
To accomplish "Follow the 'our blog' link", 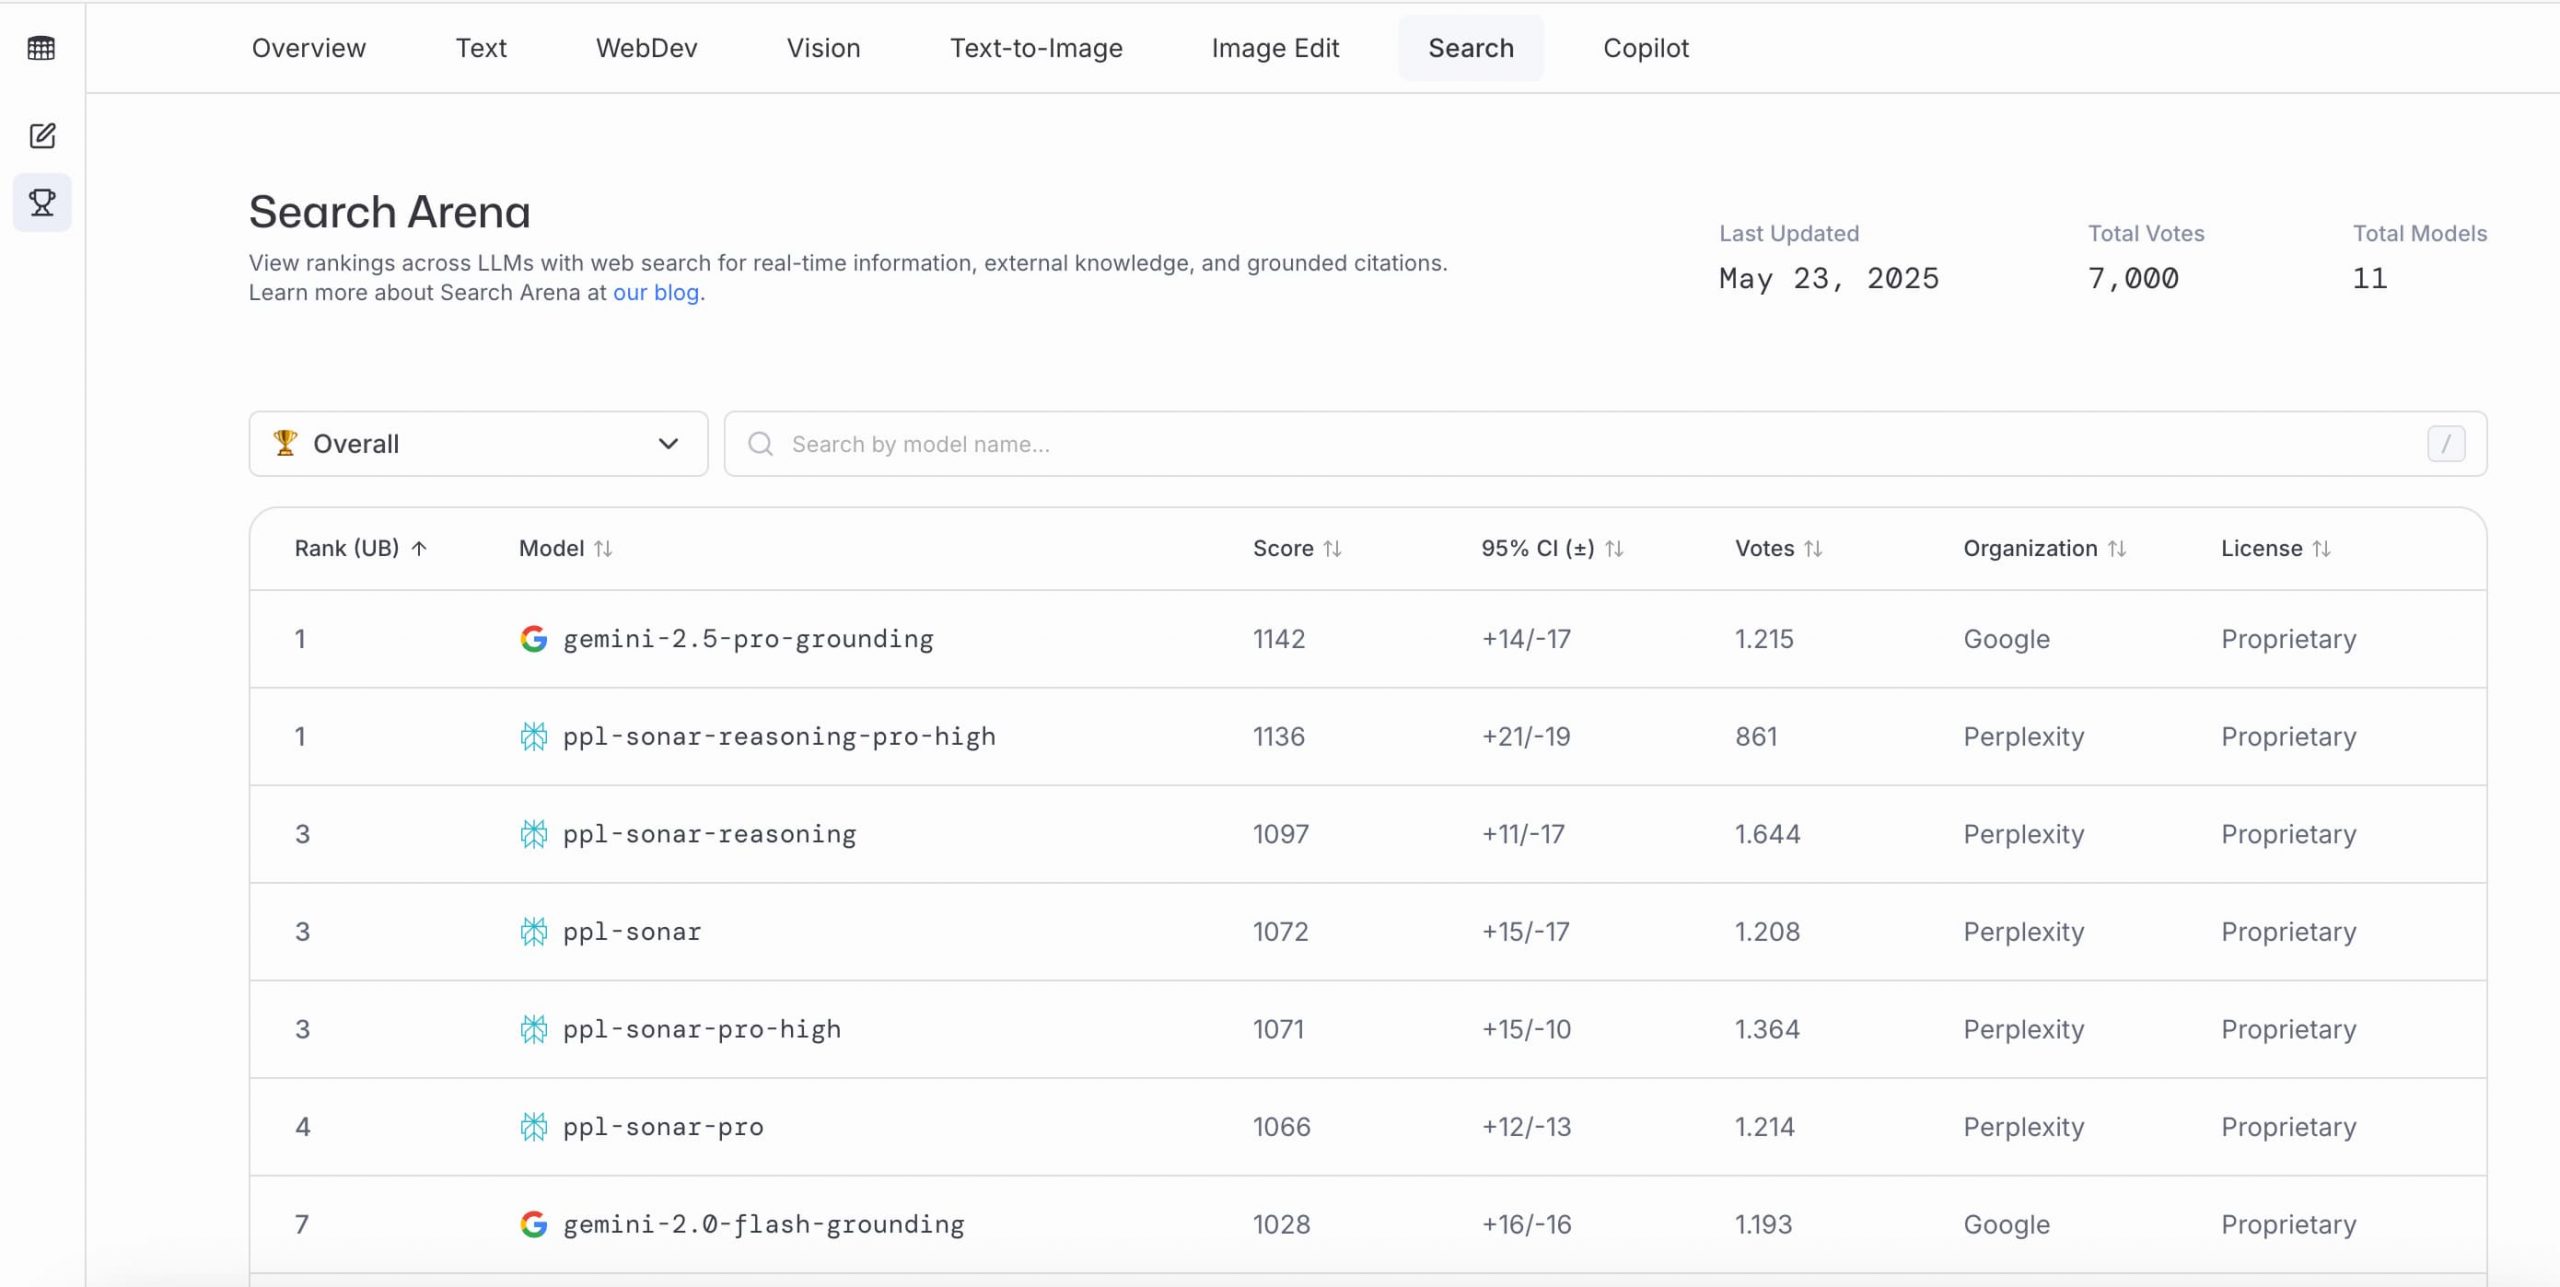I will click(x=656, y=293).
